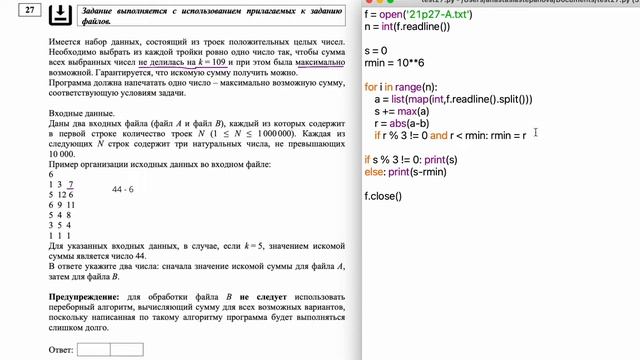Click the line if s % 3 != 0: print(s)
Image resolution: width=640 pixels, height=360 pixels.
click(411, 160)
